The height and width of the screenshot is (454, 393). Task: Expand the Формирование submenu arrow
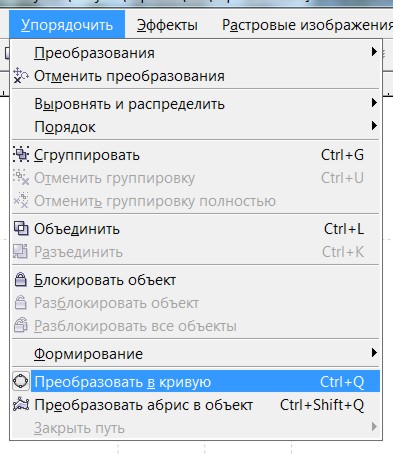(x=374, y=353)
